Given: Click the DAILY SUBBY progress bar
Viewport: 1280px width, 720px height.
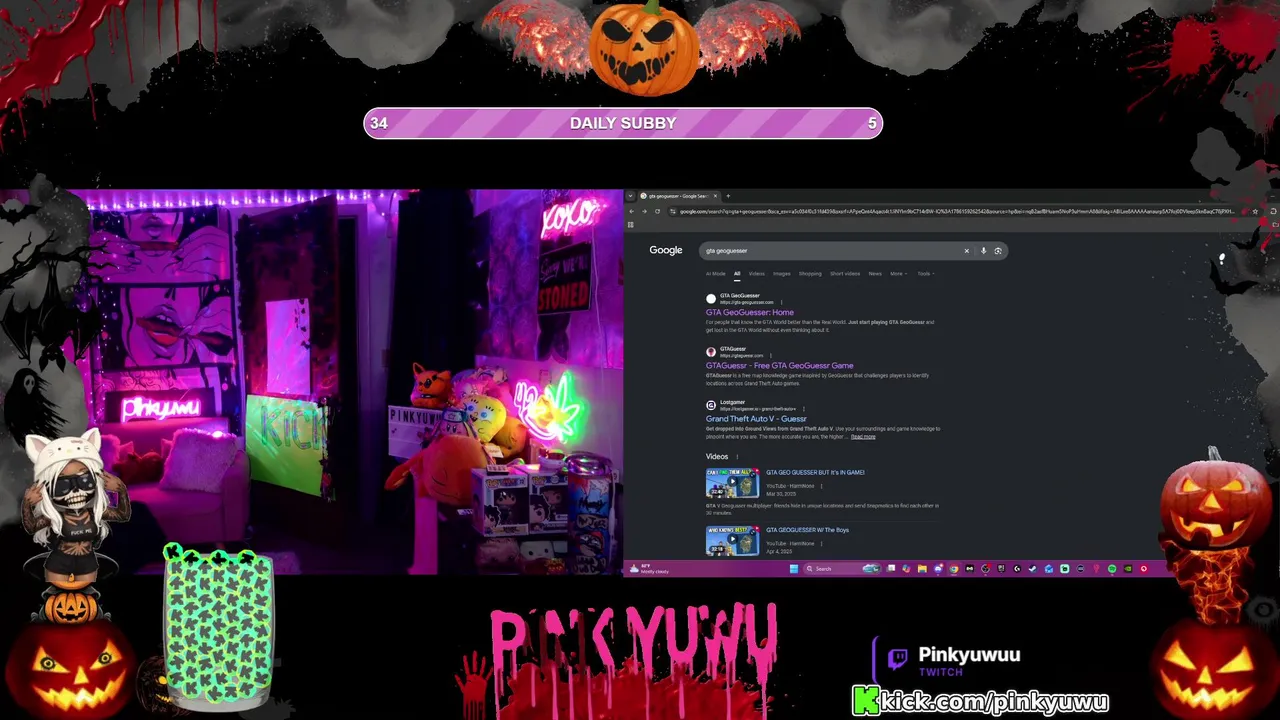Looking at the screenshot, I should coord(623,123).
